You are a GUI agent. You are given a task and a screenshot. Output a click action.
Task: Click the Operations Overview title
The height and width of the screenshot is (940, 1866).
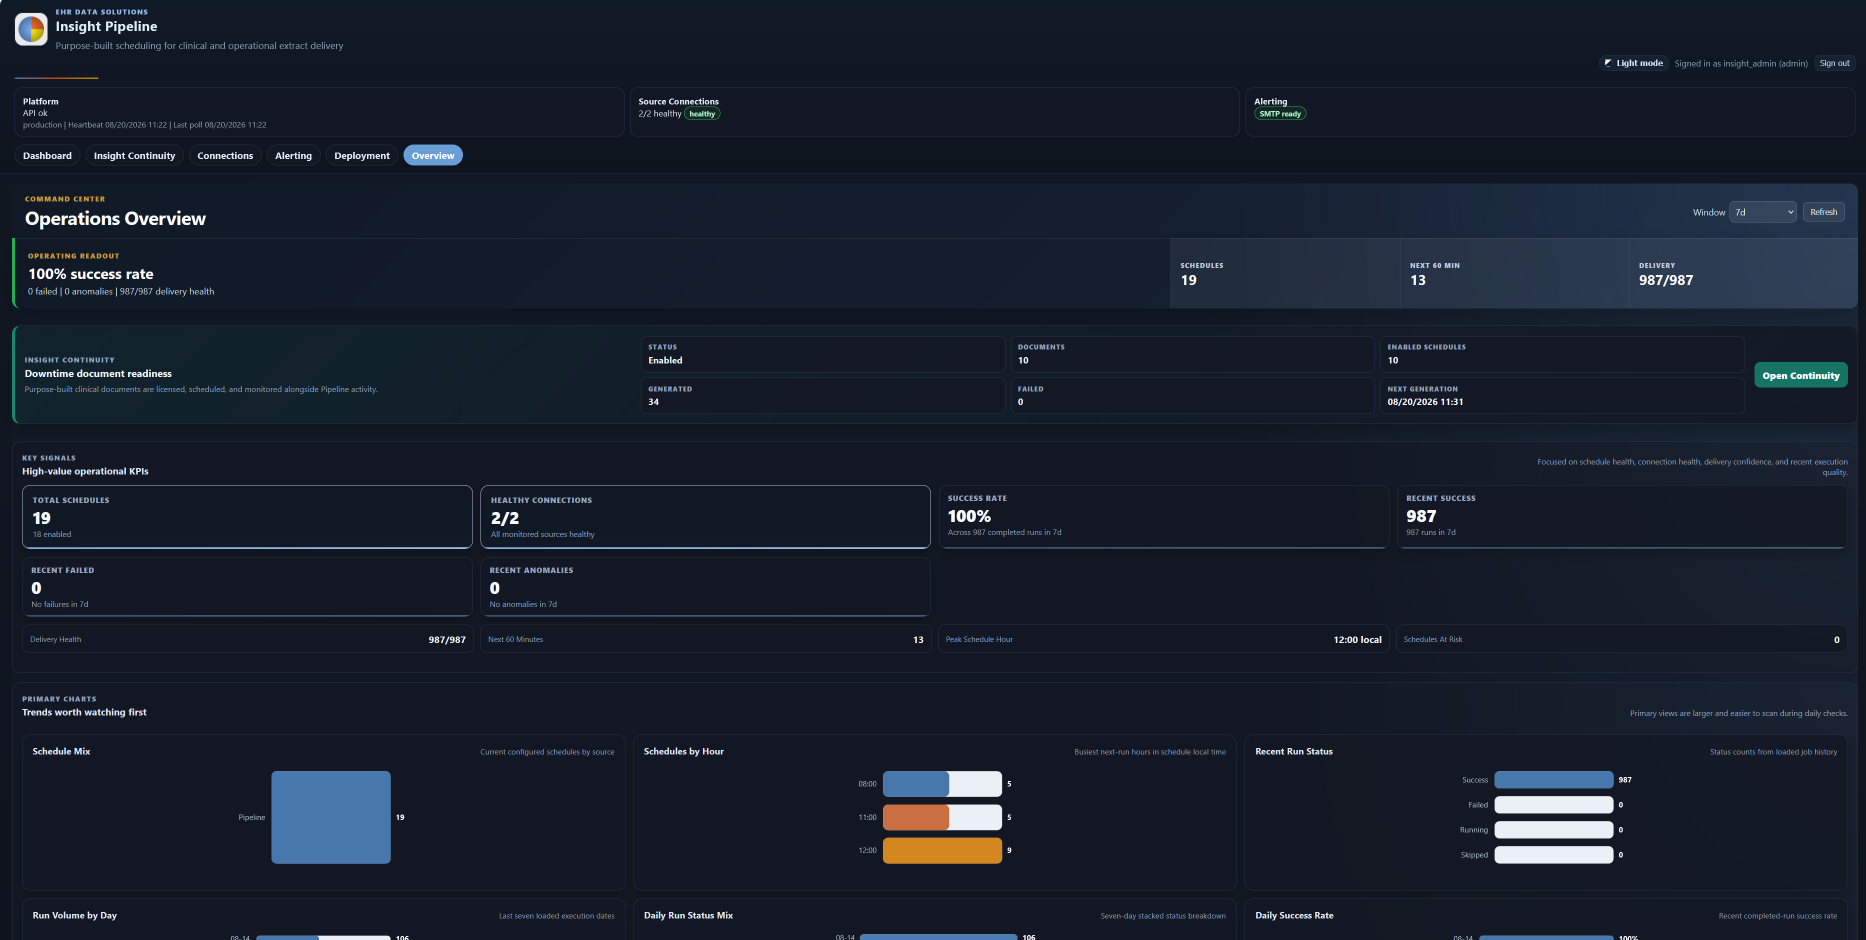115,219
